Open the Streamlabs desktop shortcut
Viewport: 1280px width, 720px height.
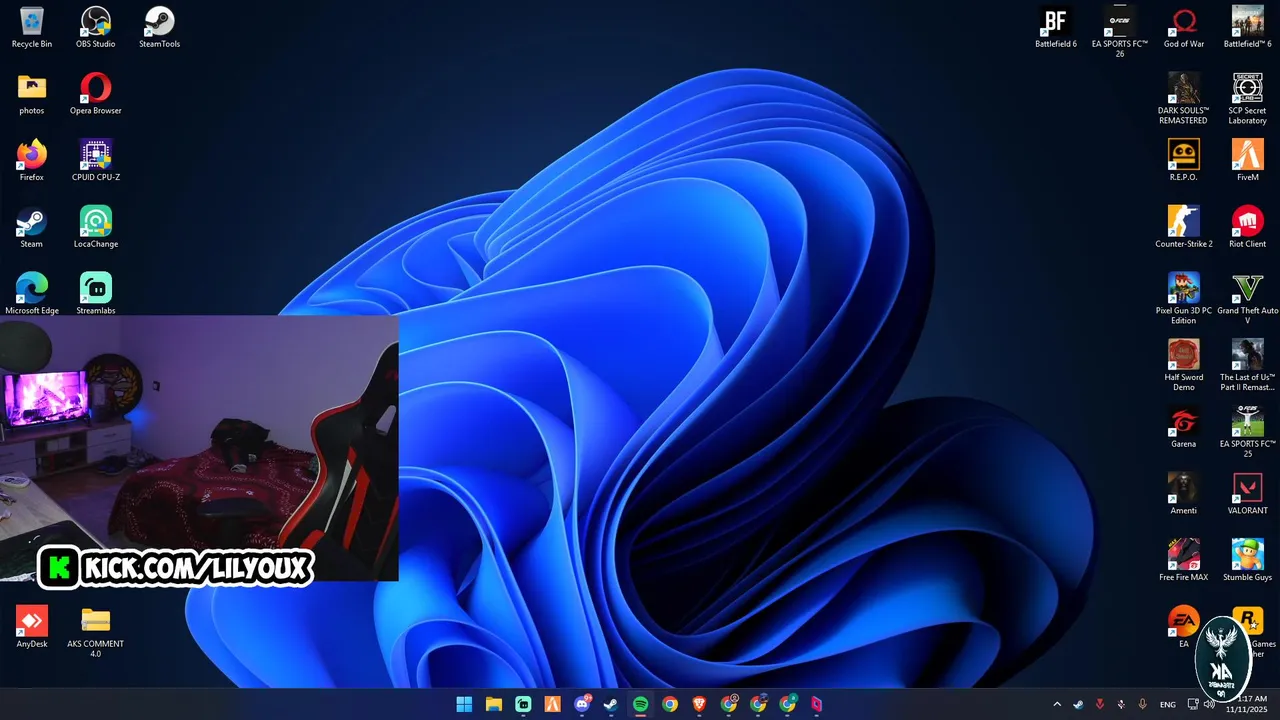click(x=96, y=293)
